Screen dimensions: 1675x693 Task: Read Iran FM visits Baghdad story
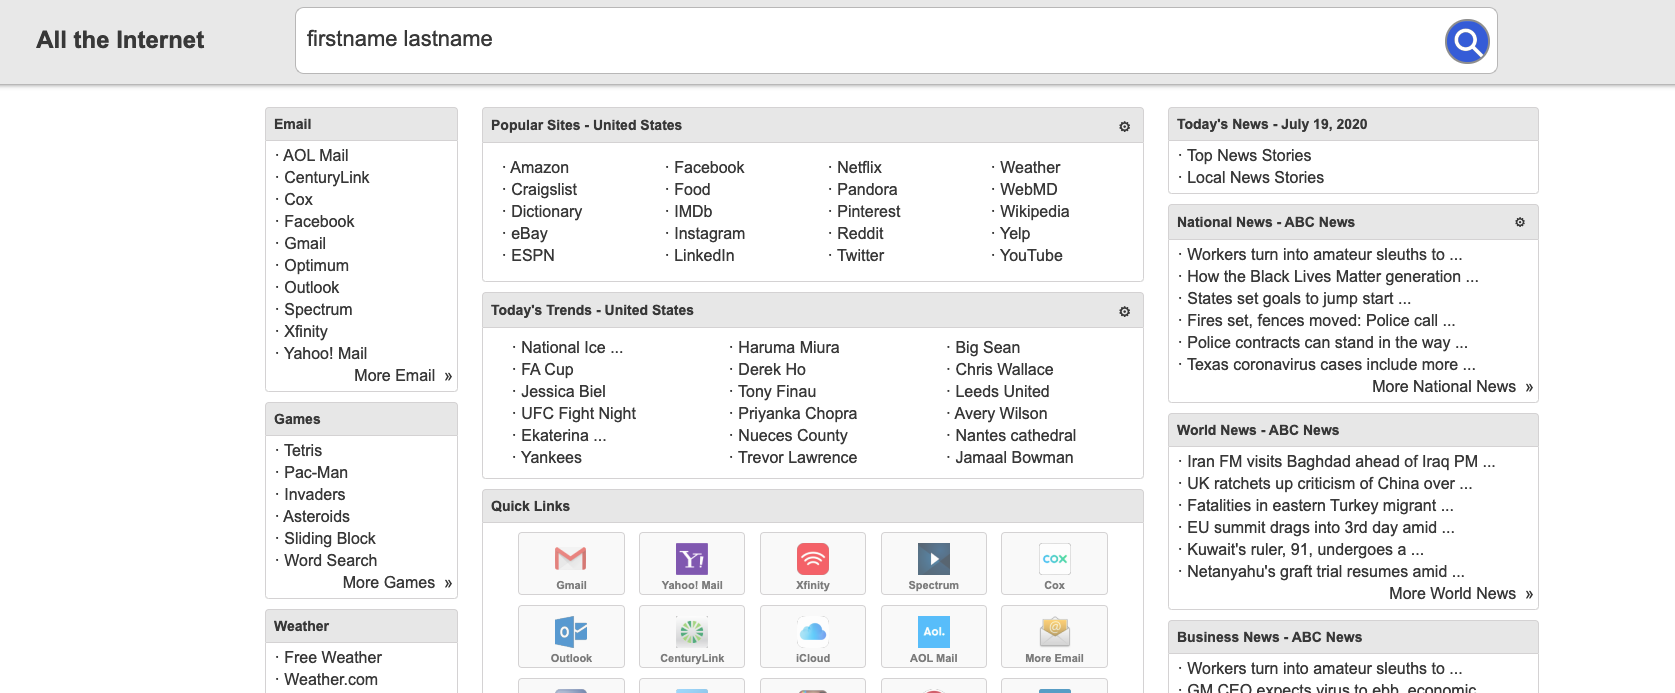1341,462
